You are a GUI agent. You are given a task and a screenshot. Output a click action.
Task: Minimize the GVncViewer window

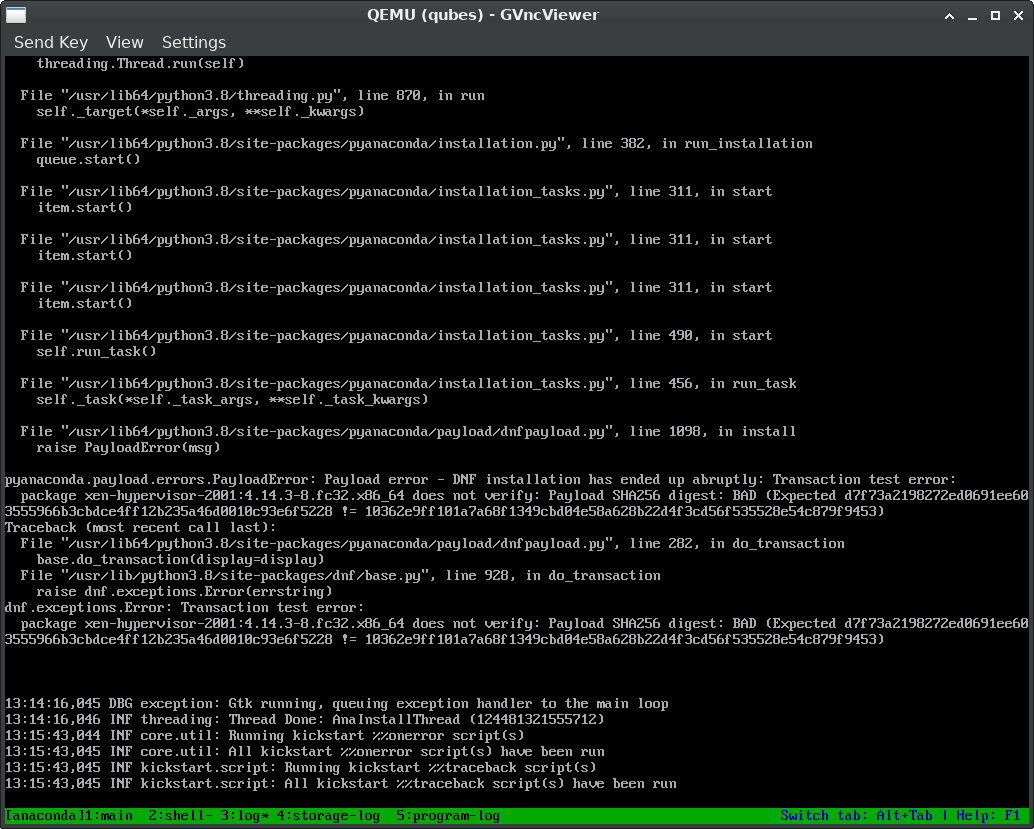(x=972, y=15)
